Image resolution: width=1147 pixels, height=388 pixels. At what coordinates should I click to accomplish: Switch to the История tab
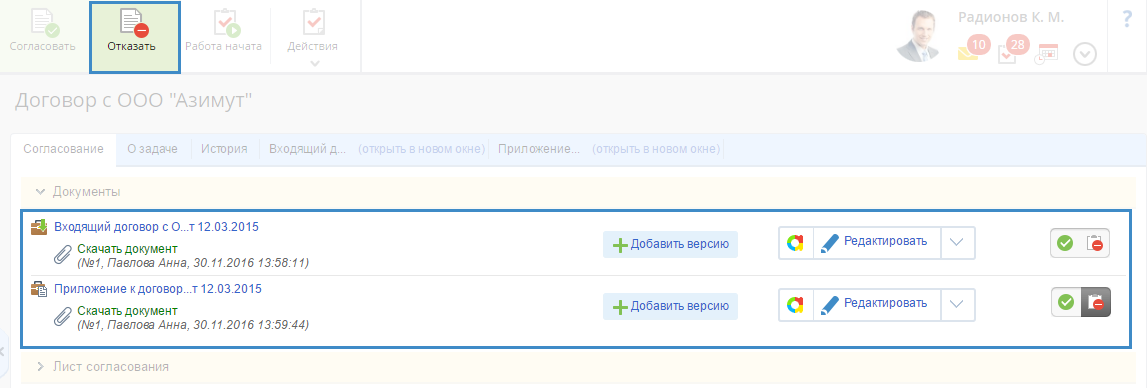coord(225,149)
